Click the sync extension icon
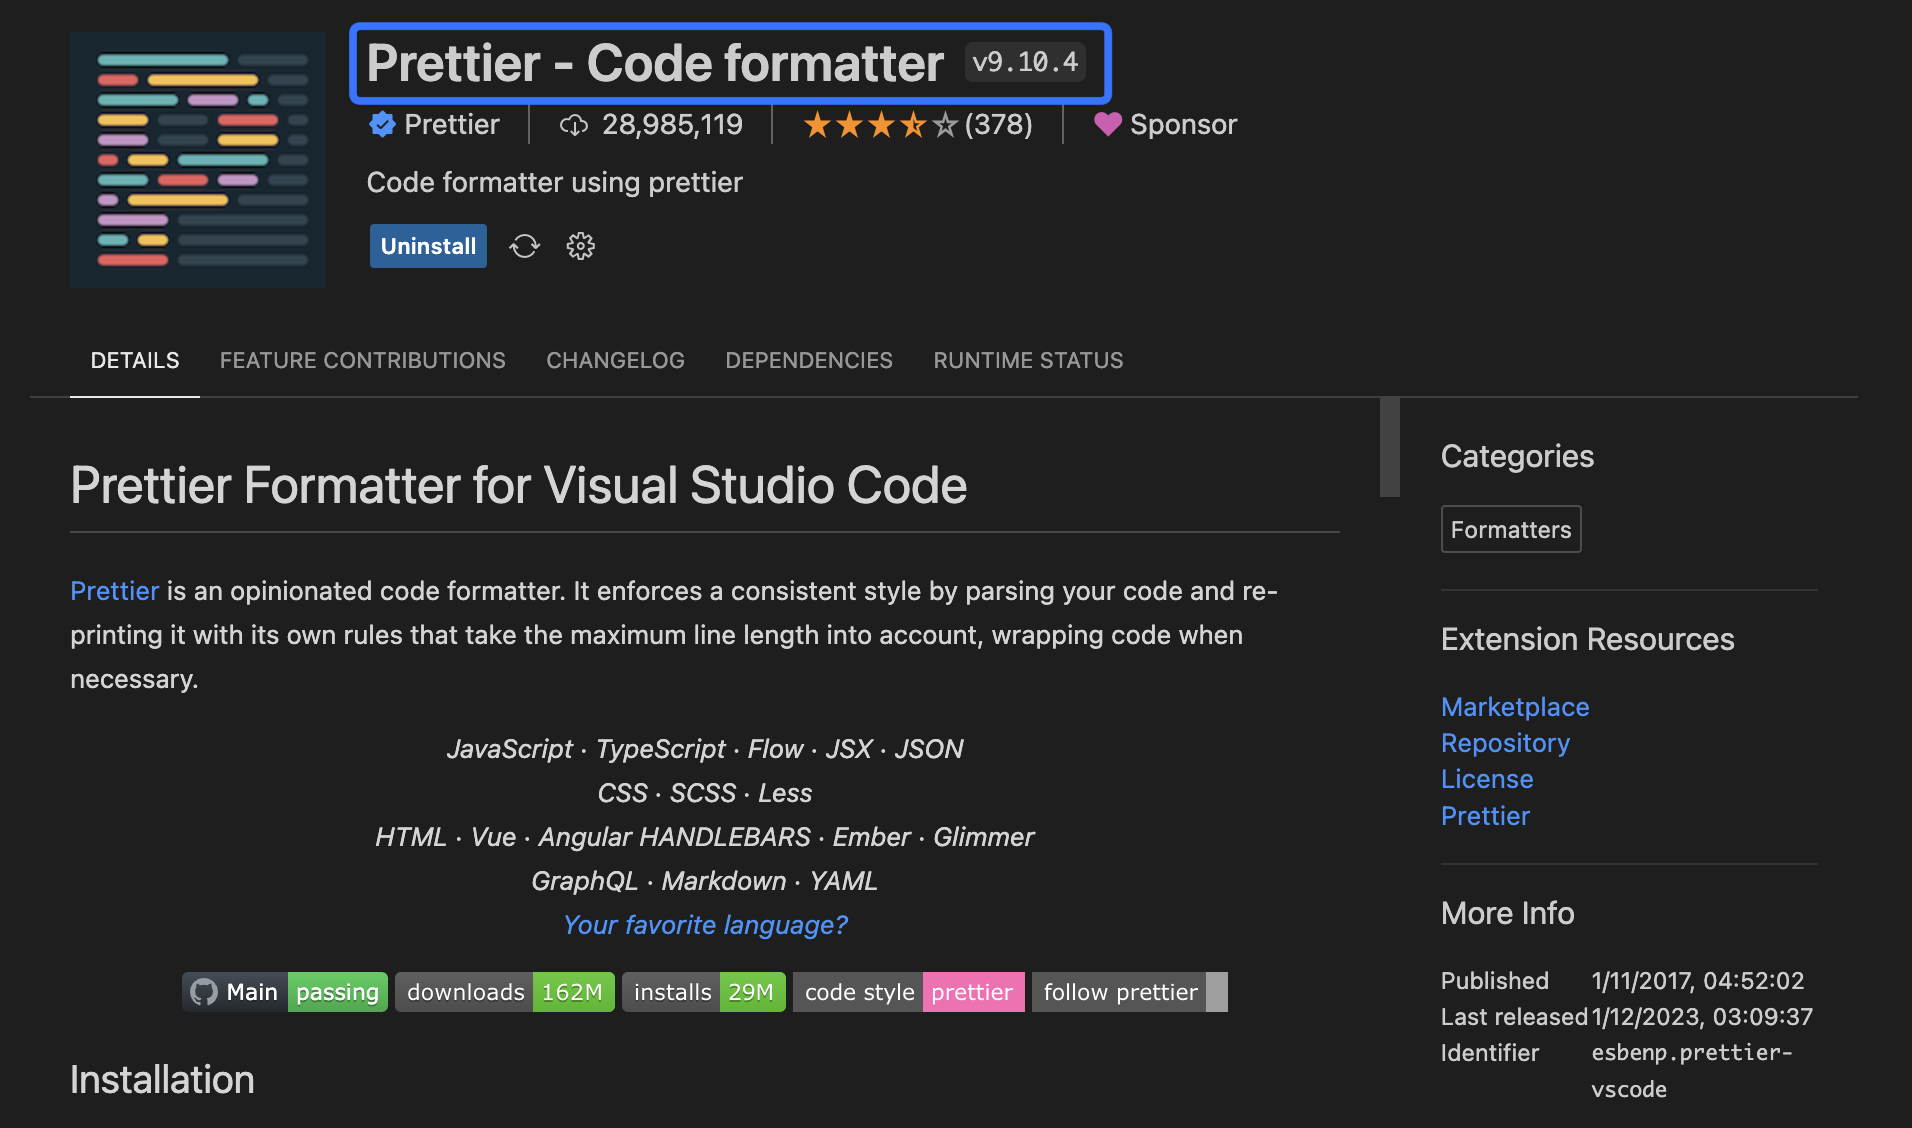Image resolution: width=1912 pixels, height=1128 pixels. (524, 246)
